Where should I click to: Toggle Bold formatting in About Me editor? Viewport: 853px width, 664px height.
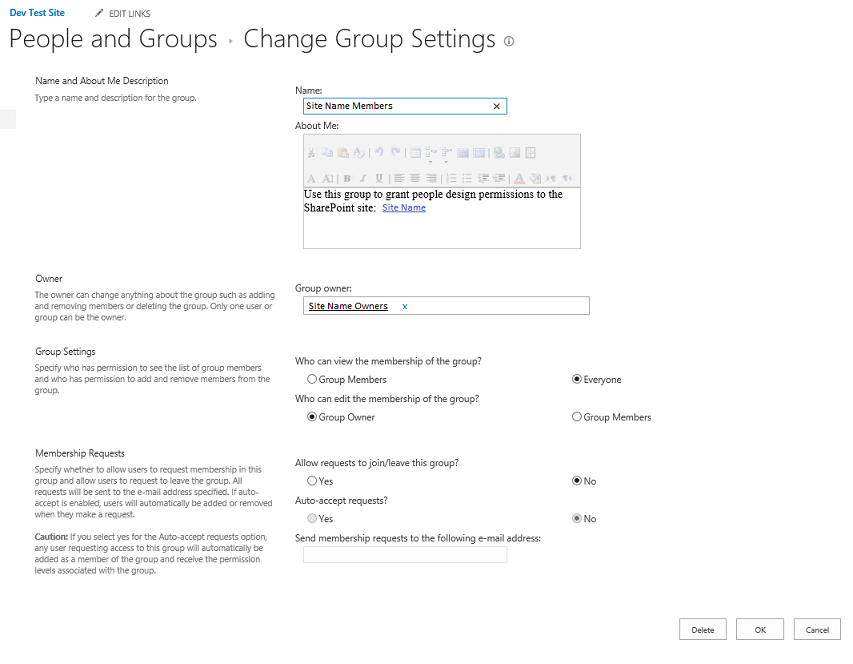point(347,178)
